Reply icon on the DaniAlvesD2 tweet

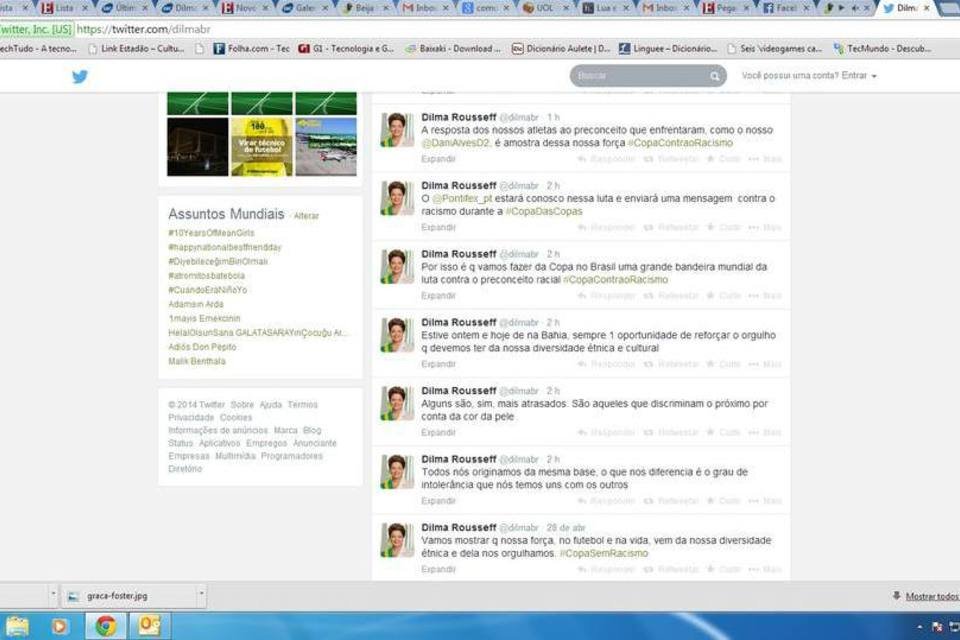(x=582, y=159)
